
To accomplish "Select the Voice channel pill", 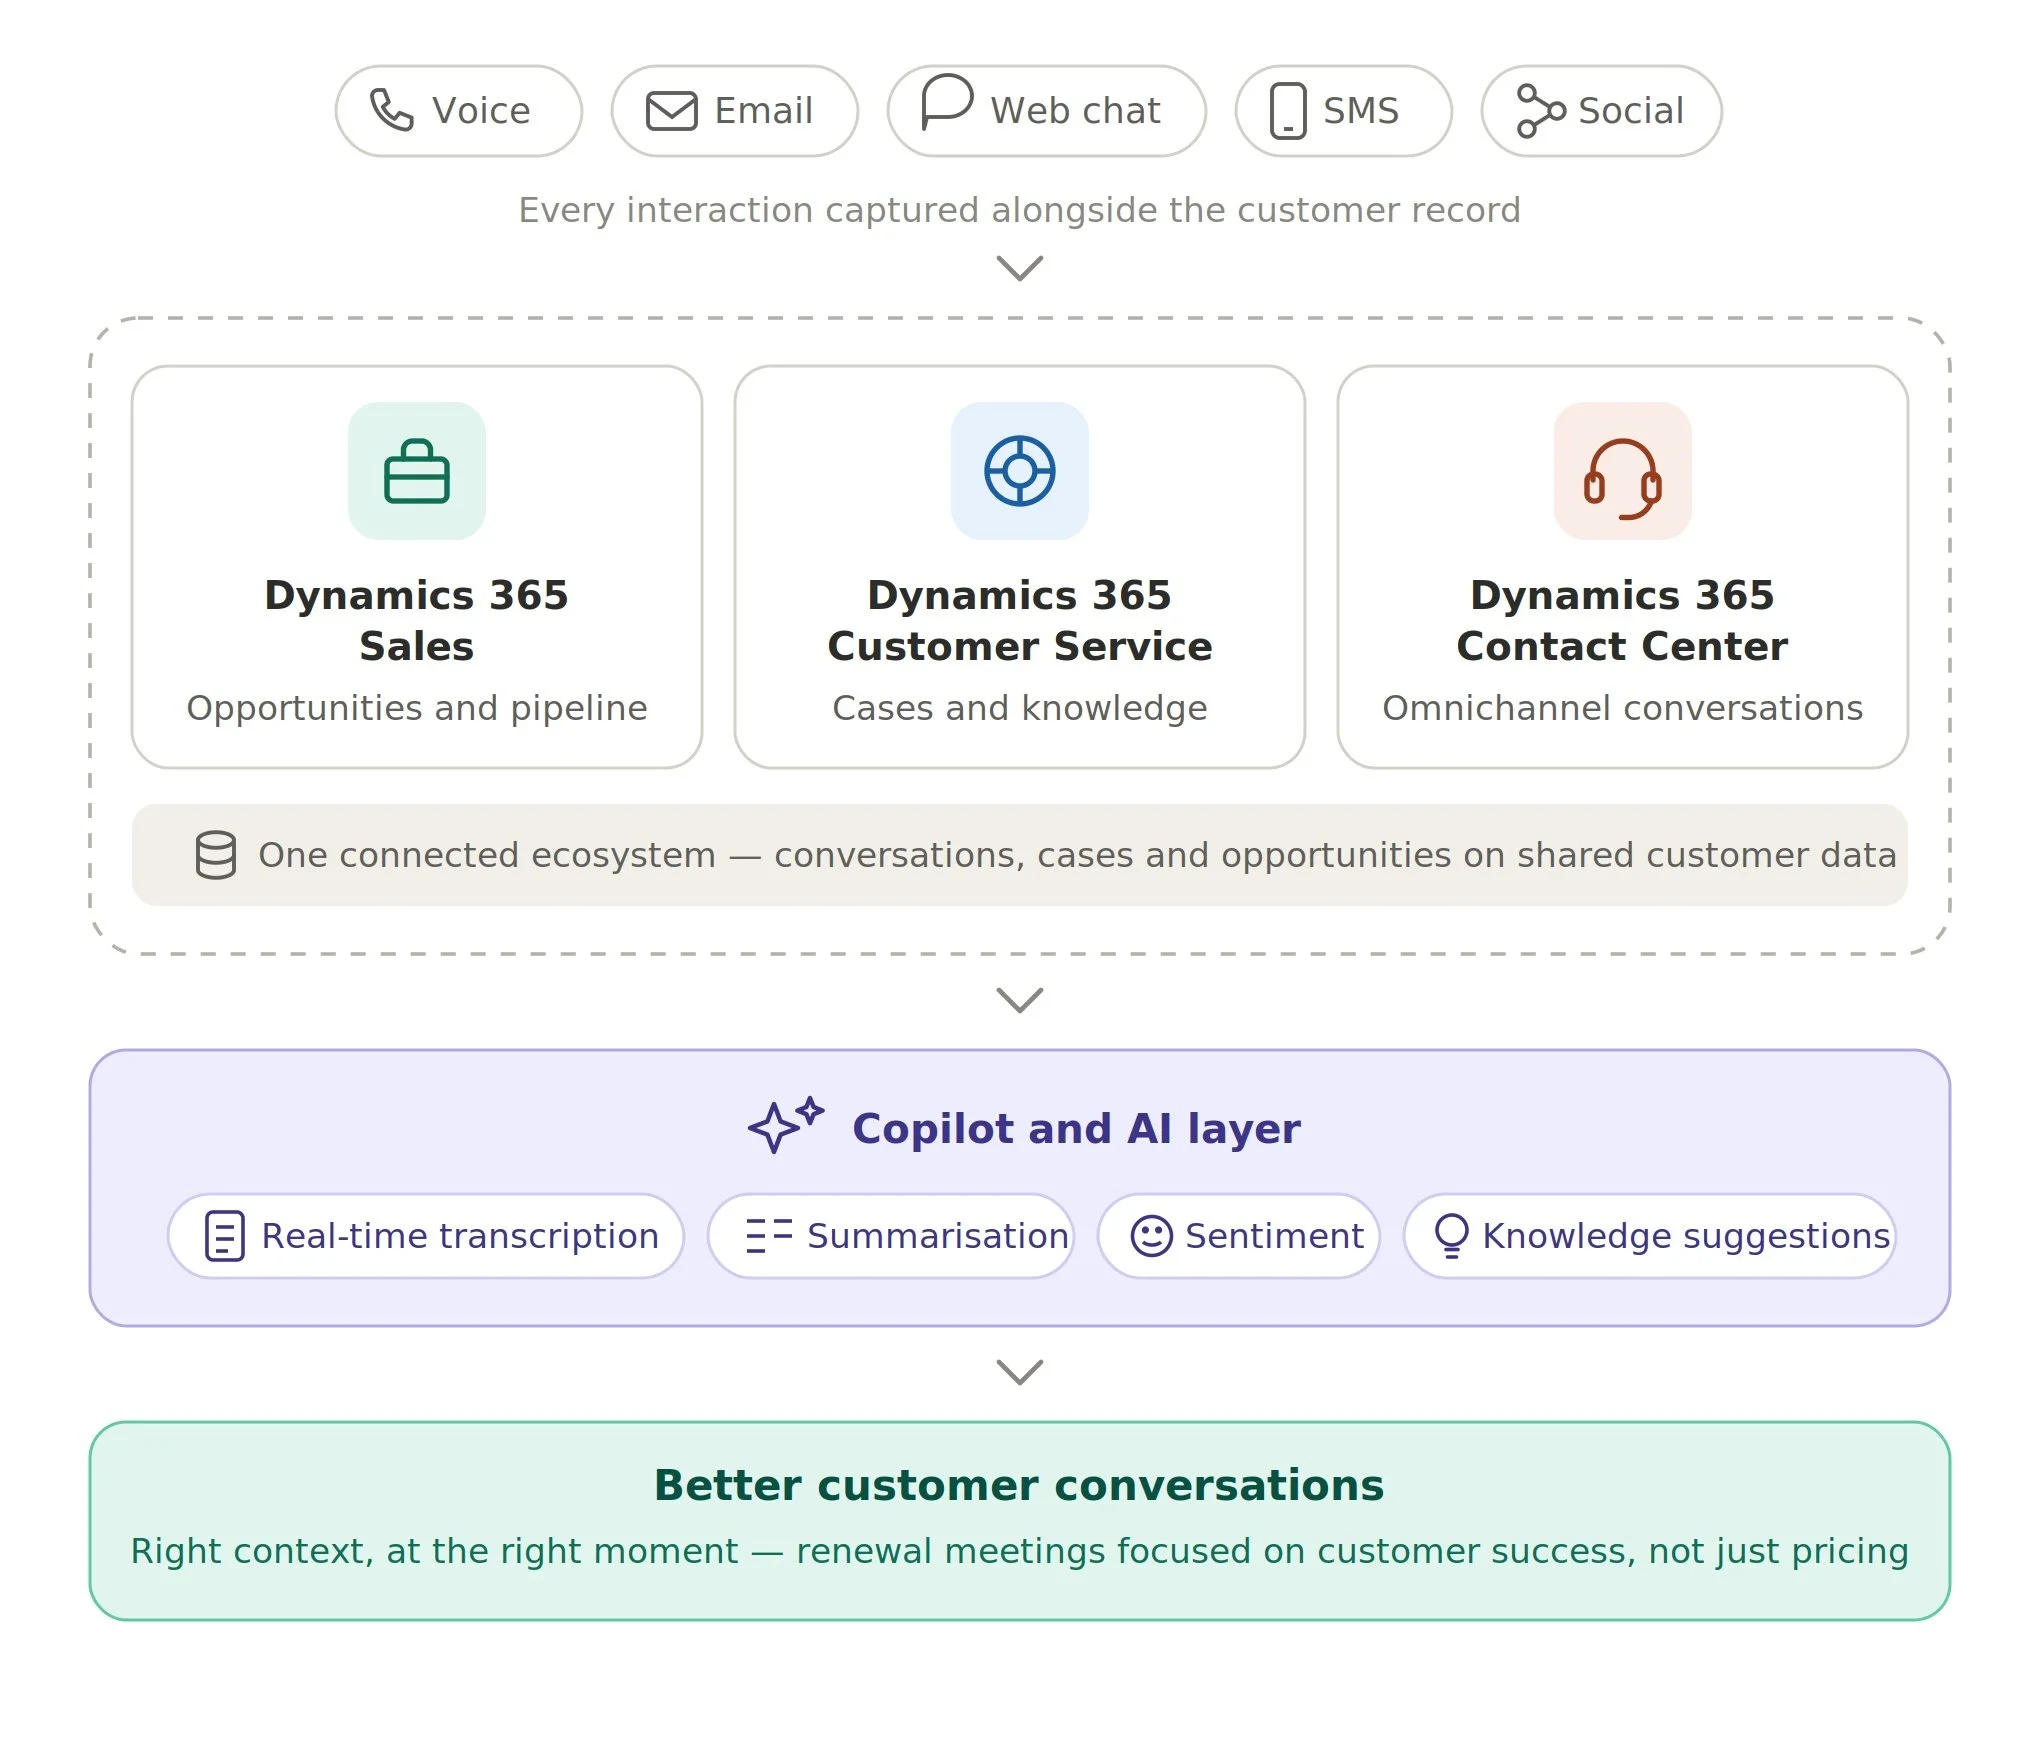I will pyautogui.click(x=459, y=111).
